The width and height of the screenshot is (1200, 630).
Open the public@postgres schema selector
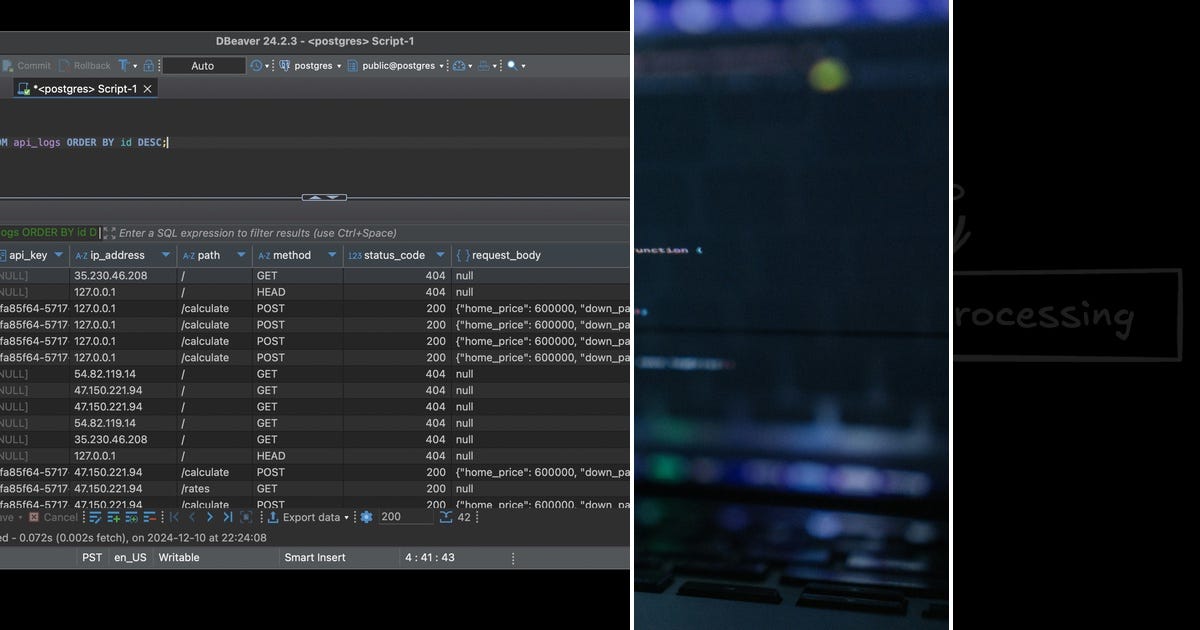point(396,66)
